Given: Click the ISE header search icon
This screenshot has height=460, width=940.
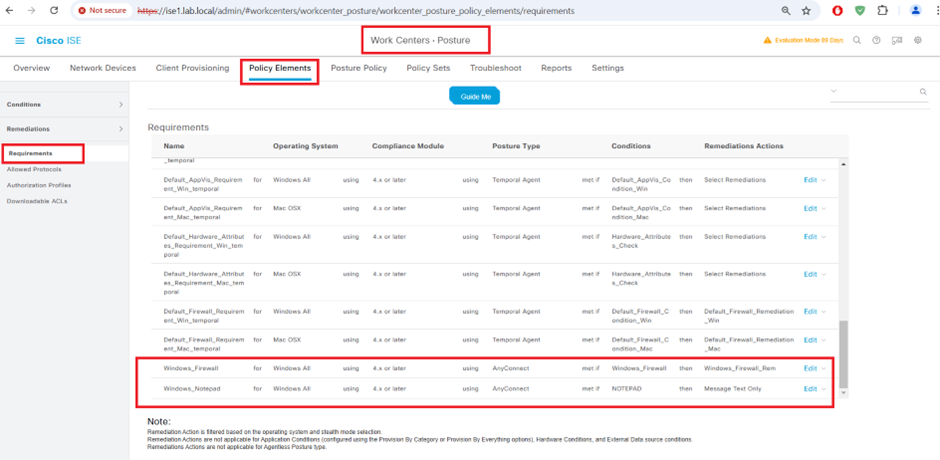Looking at the screenshot, I should [x=857, y=41].
